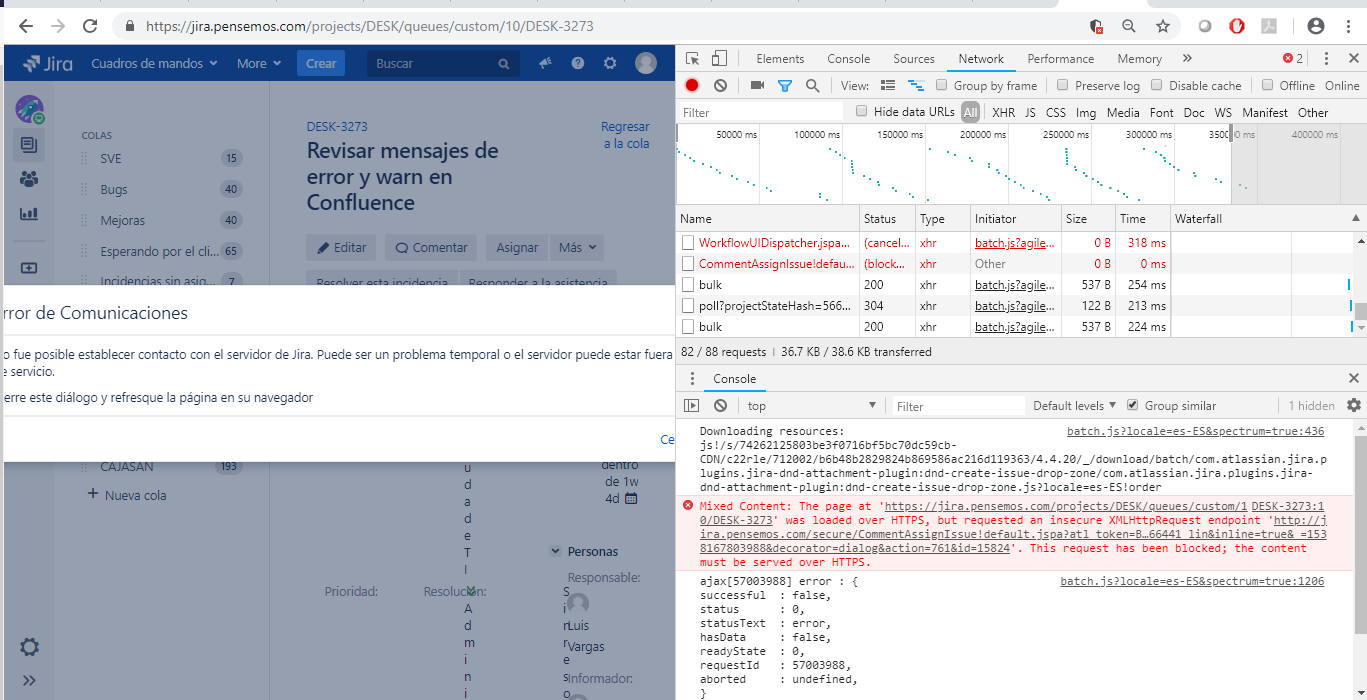The width and height of the screenshot is (1367, 700).
Task: Show console sidebar icon
Action: [x=691, y=406]
